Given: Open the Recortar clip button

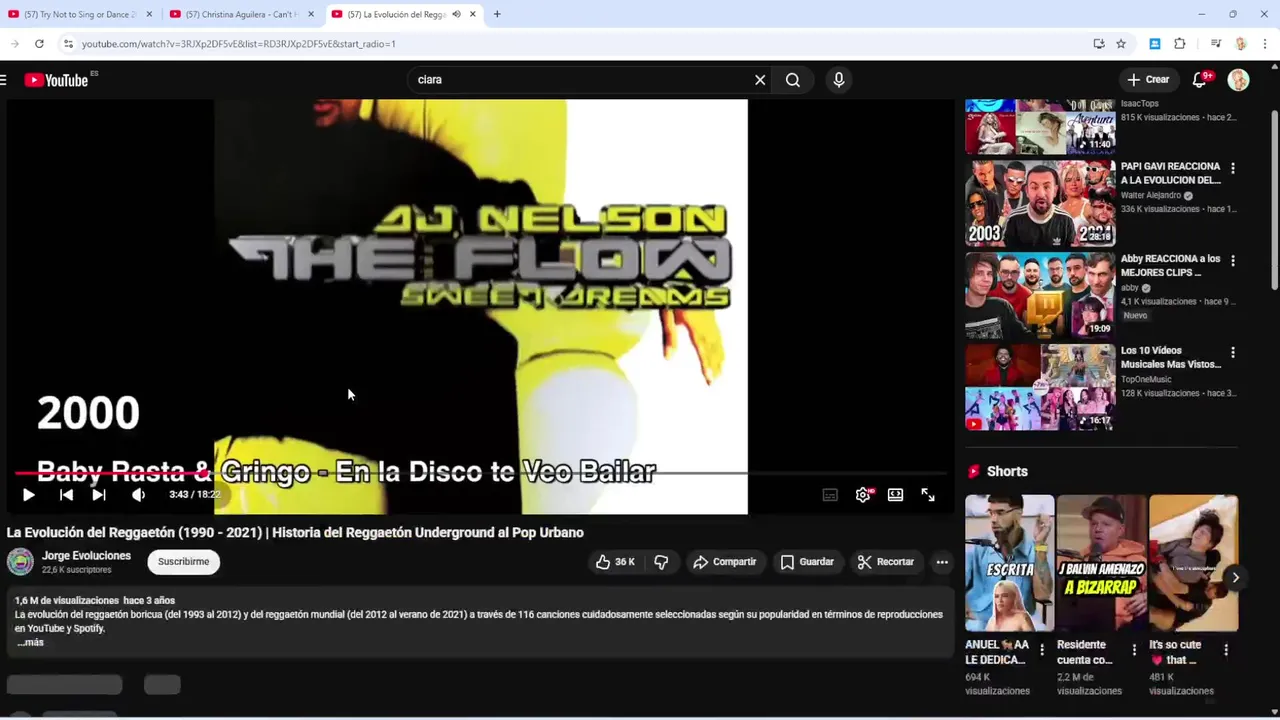Looking at the screenshot, I should 886,562.
